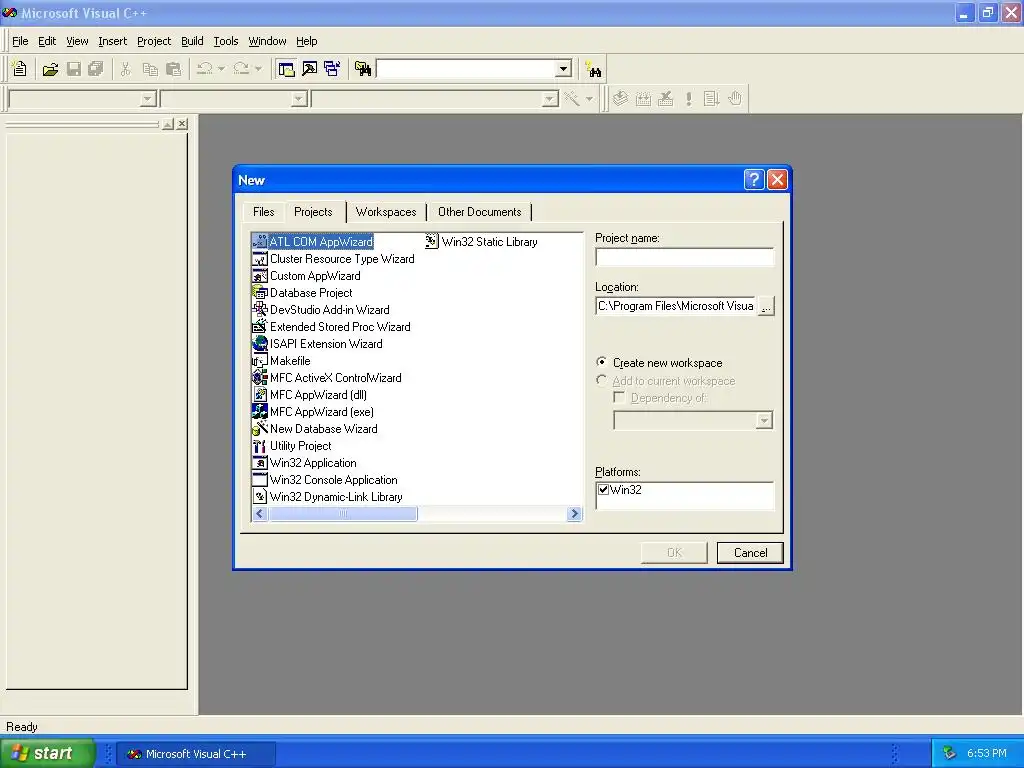
Task: Click the Open file toolbar icon
Action: 50,69
